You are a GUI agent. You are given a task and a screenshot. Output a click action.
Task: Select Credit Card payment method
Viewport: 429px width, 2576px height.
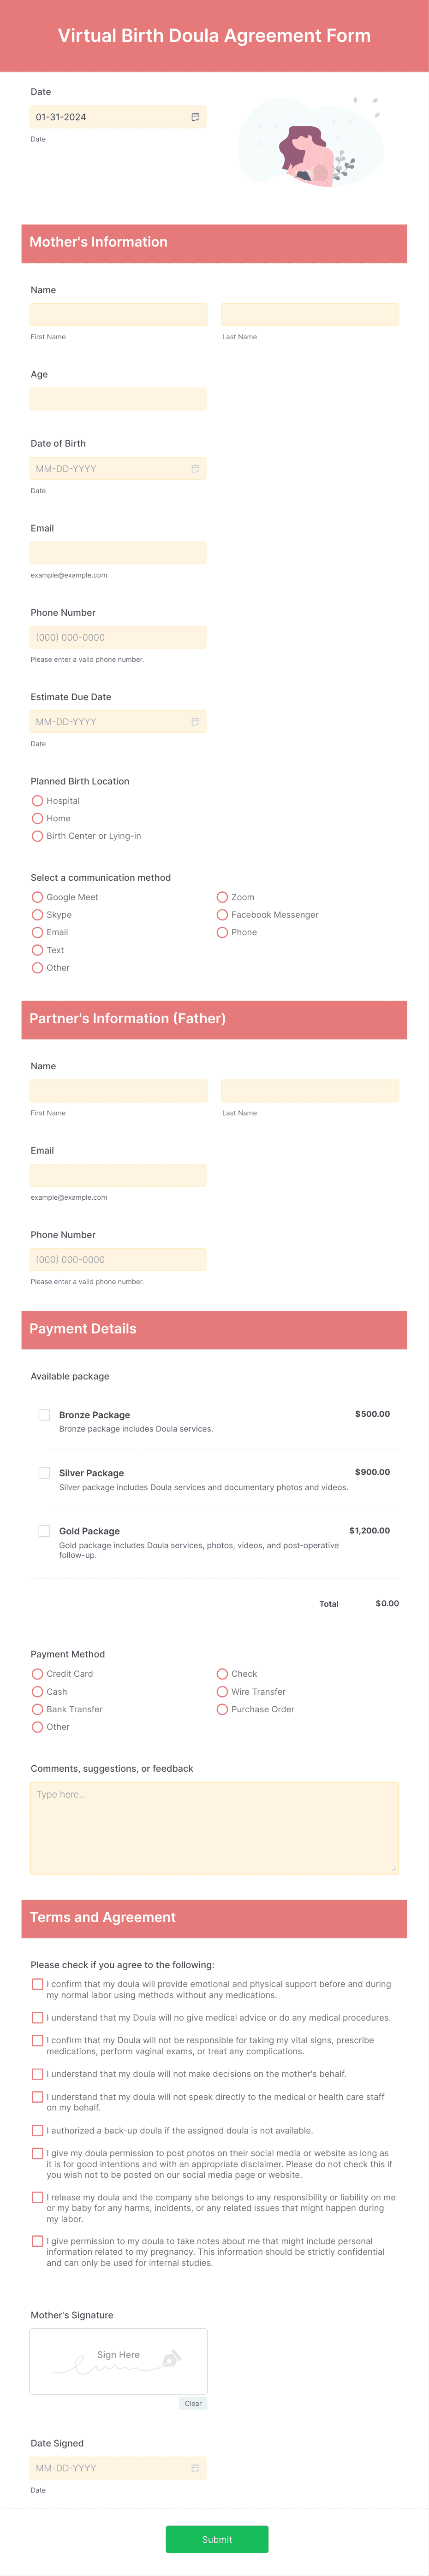37,1674
